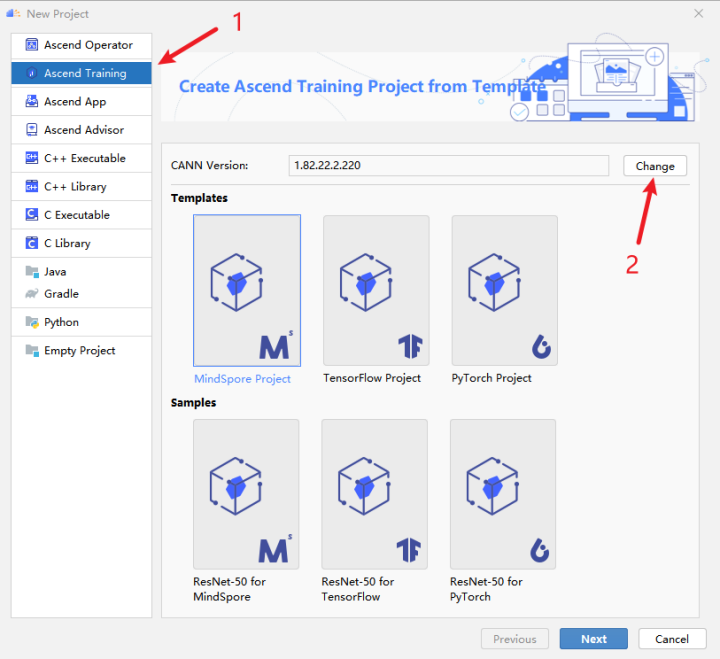720x659 pixels.
Task: Click Next to continue
Action: 594,639
